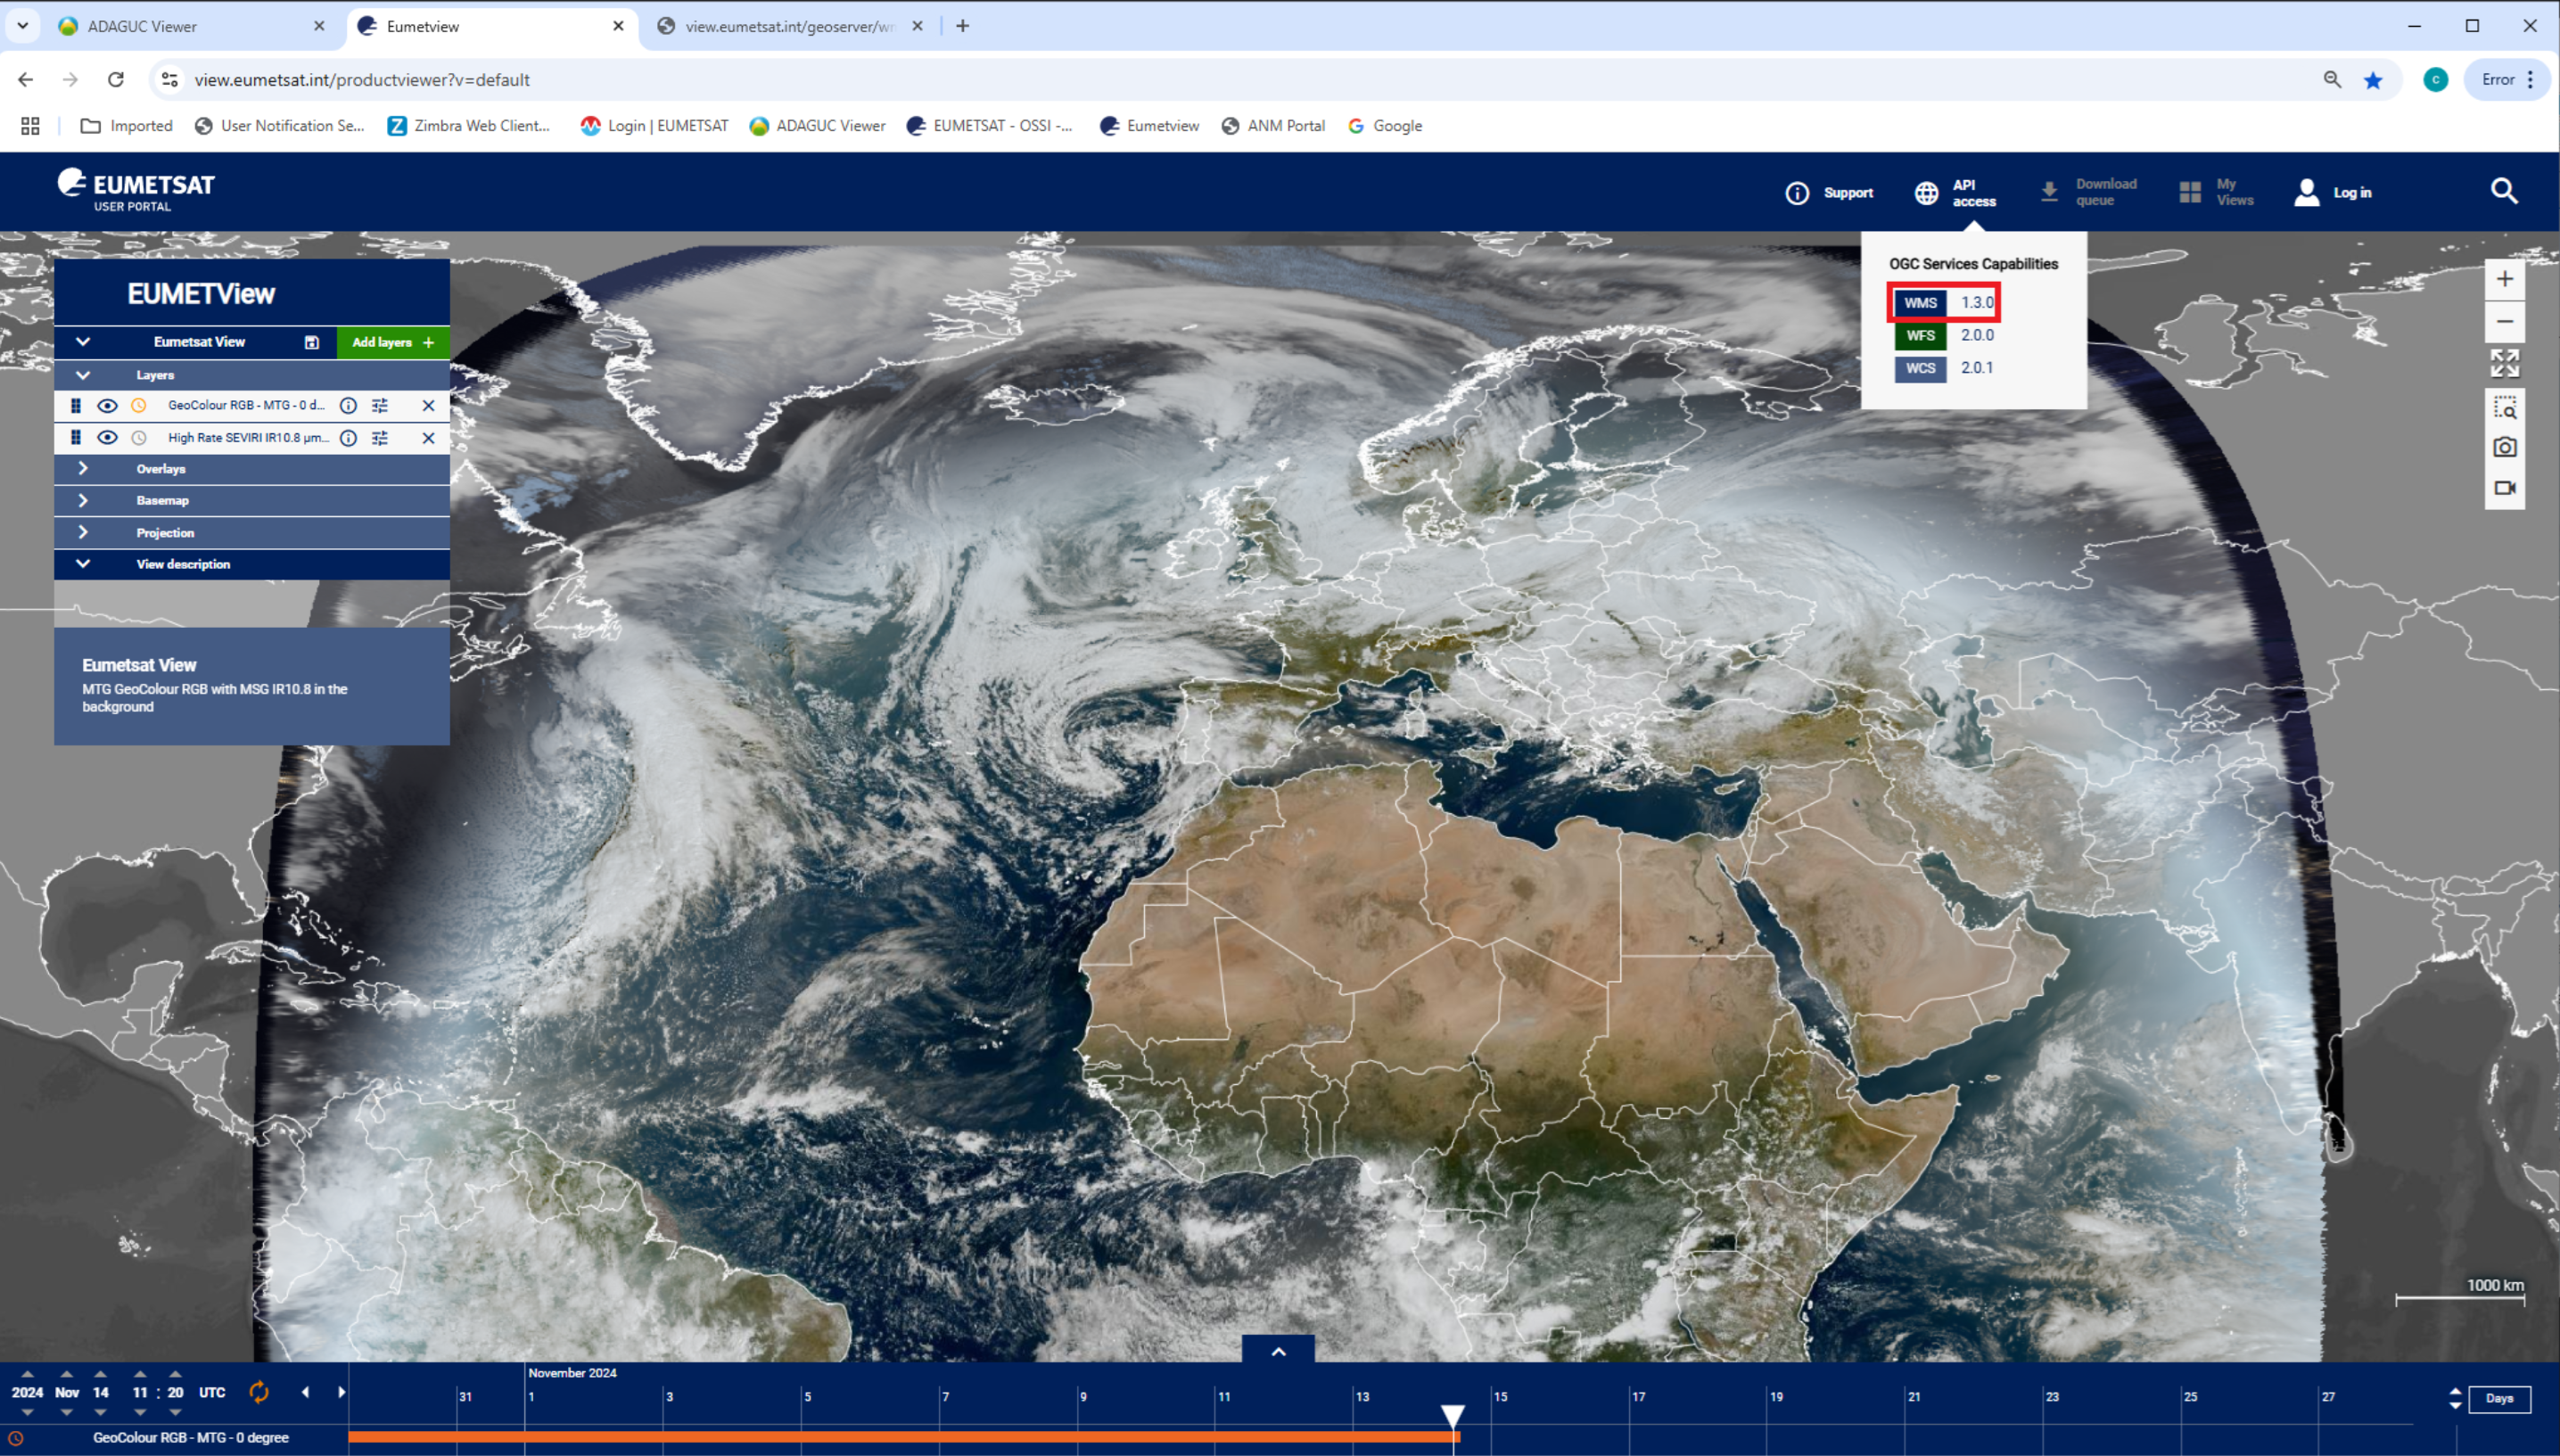Open the API access menu
This screenshot has height=1456, width=2560.
pyautogui.click(x=1955, y=193)
